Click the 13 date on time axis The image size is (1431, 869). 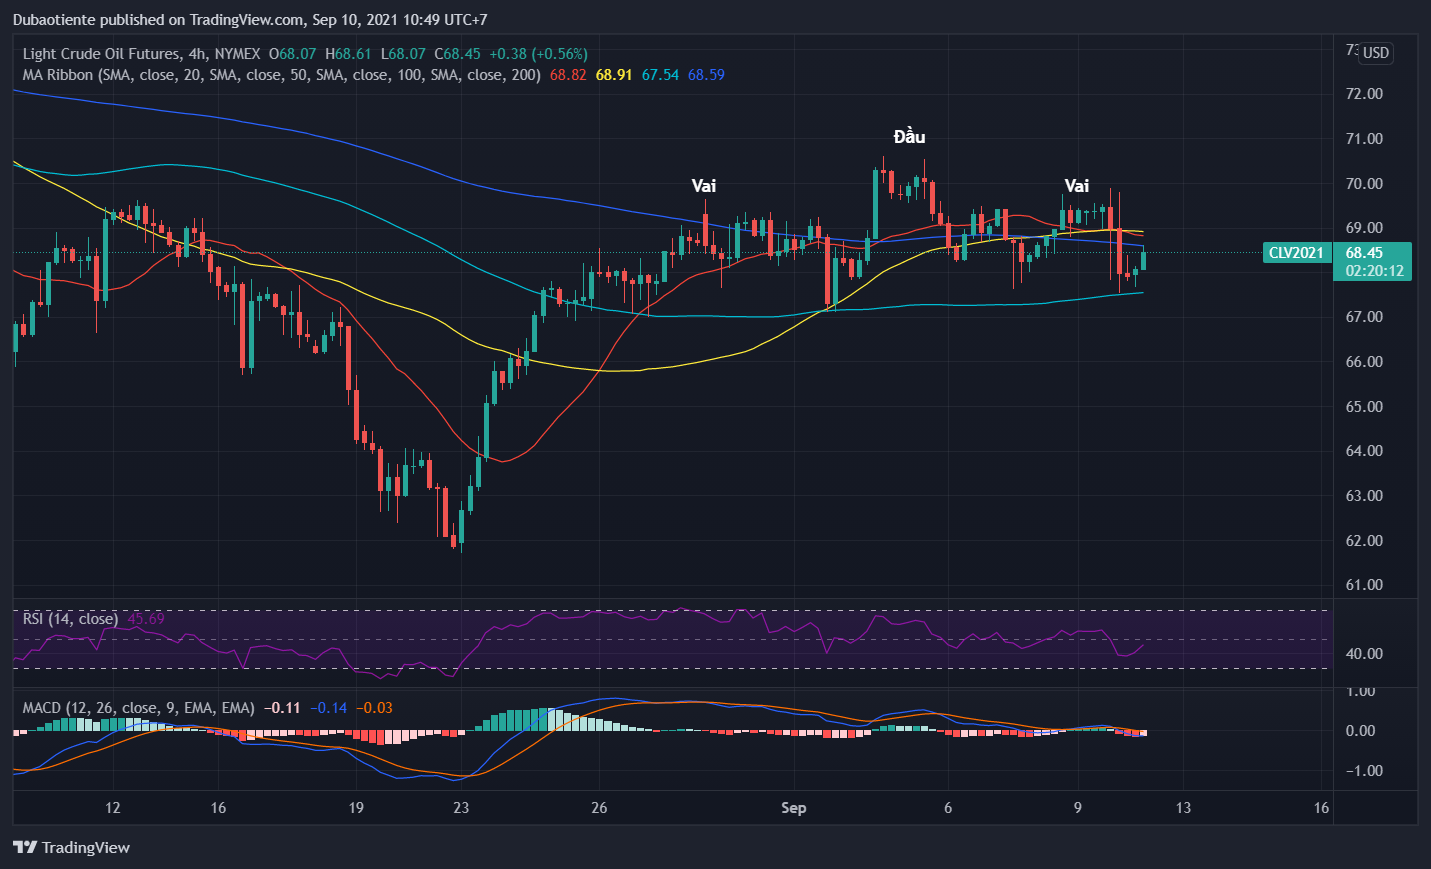point(1183,808)
